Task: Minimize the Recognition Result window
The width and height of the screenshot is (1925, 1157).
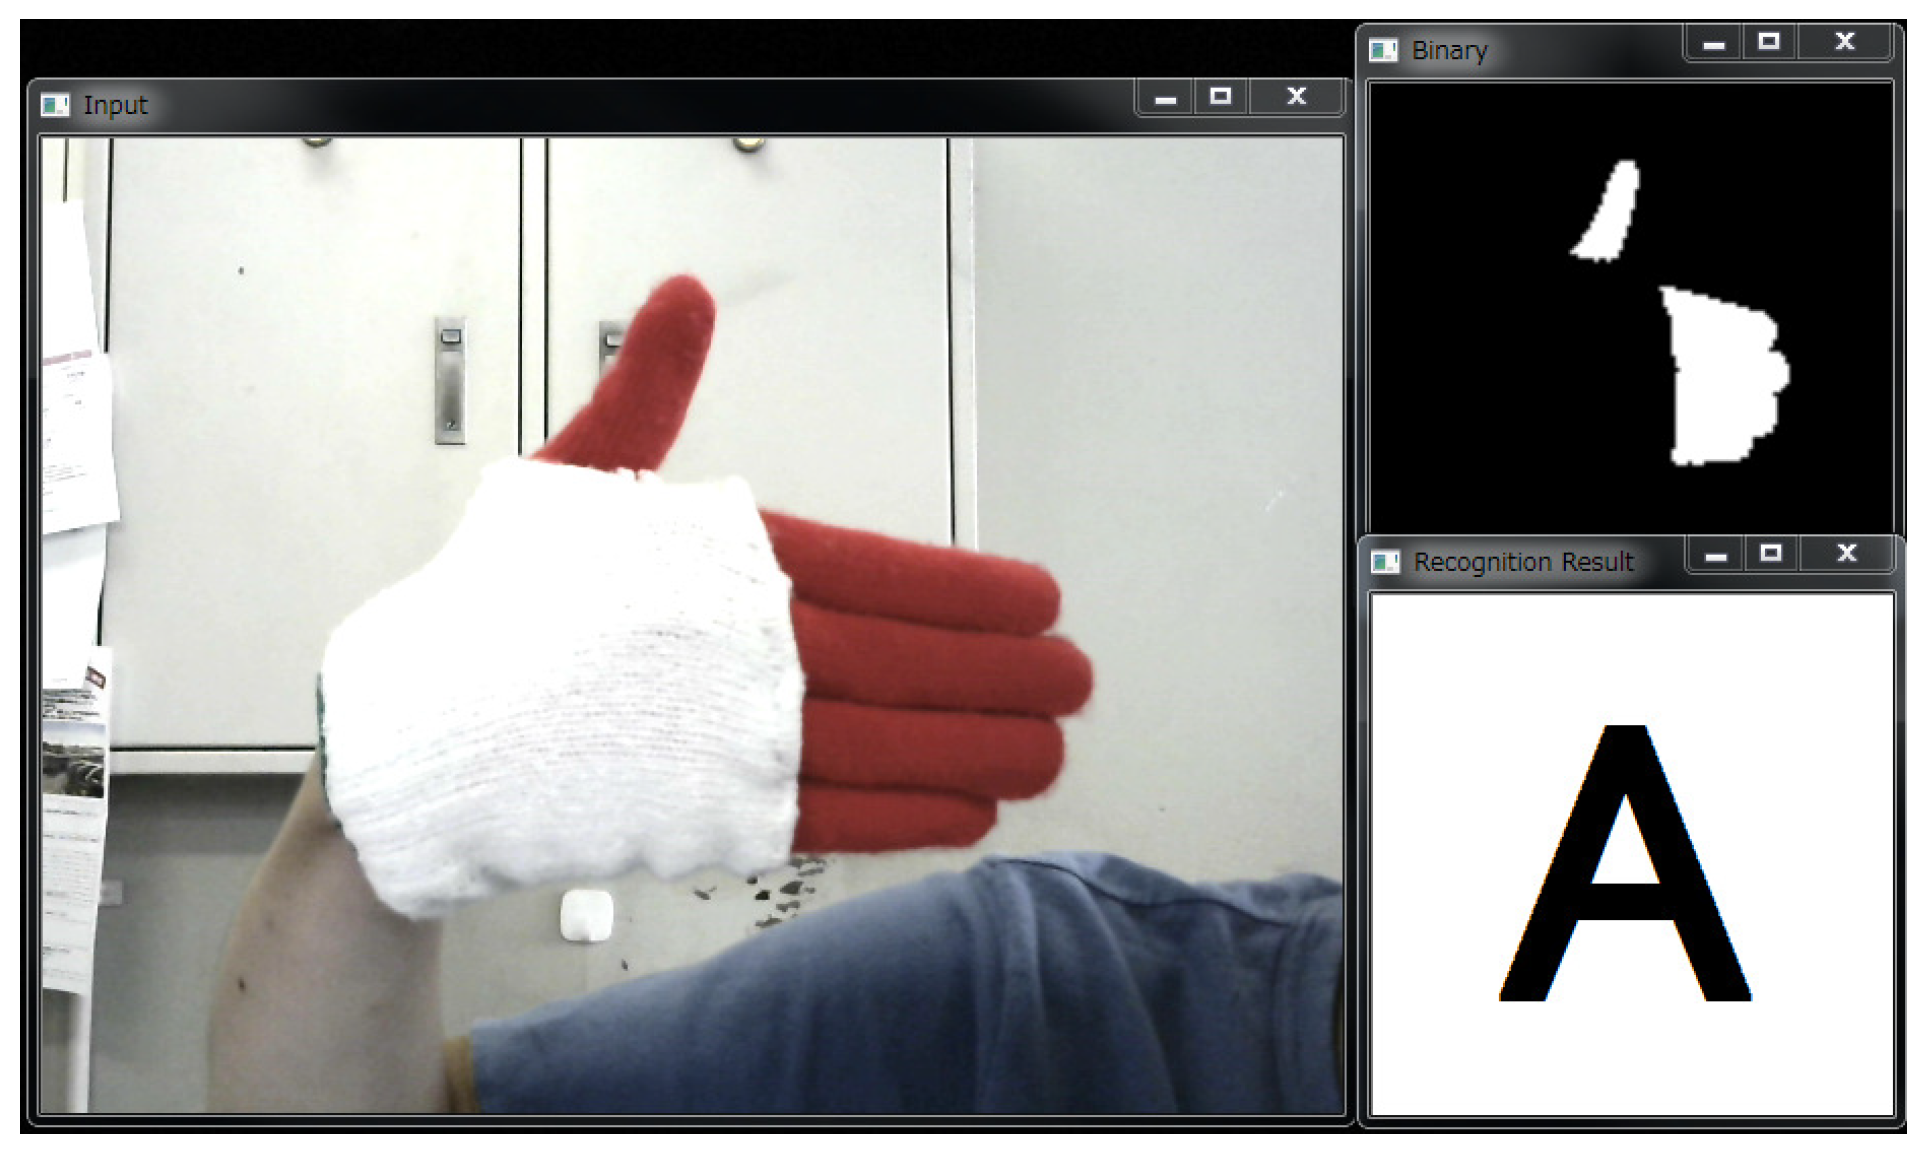Action: [x=1716, y=555]
